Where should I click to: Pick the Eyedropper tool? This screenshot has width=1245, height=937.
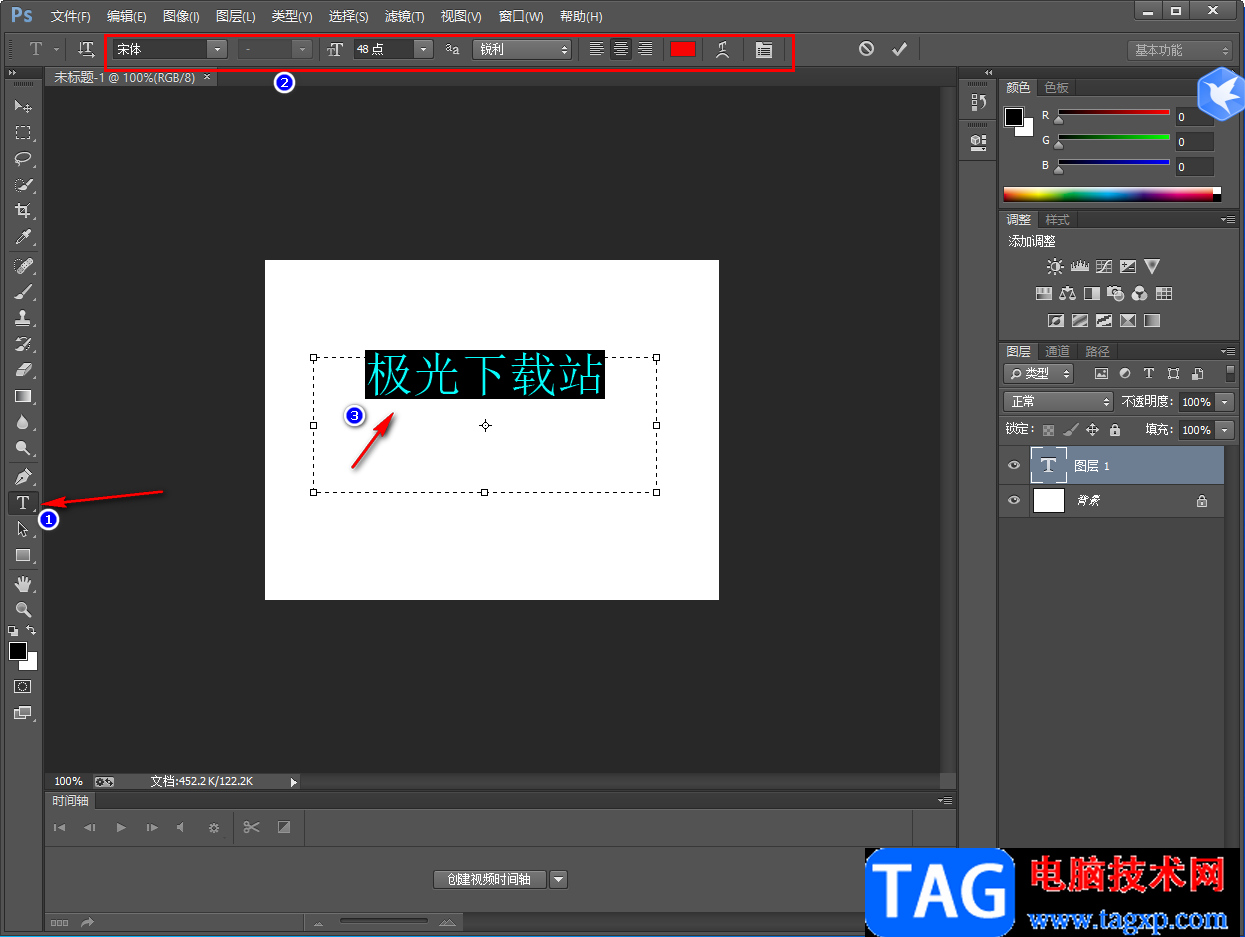(22, 237)
